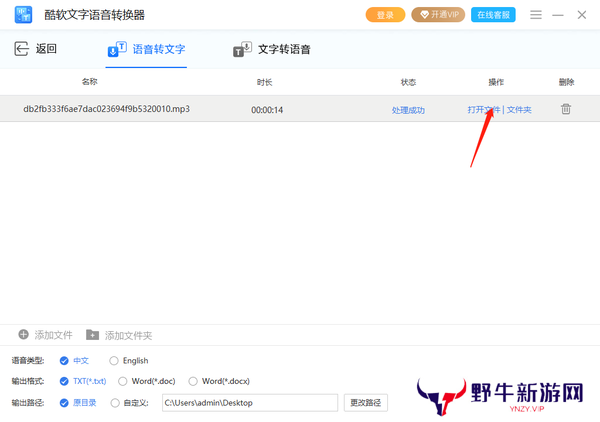The height and width of the screenshot is (422, 600).
Task: Click the 酷软文字语音转换器 title text
Action: click(95, 15)
